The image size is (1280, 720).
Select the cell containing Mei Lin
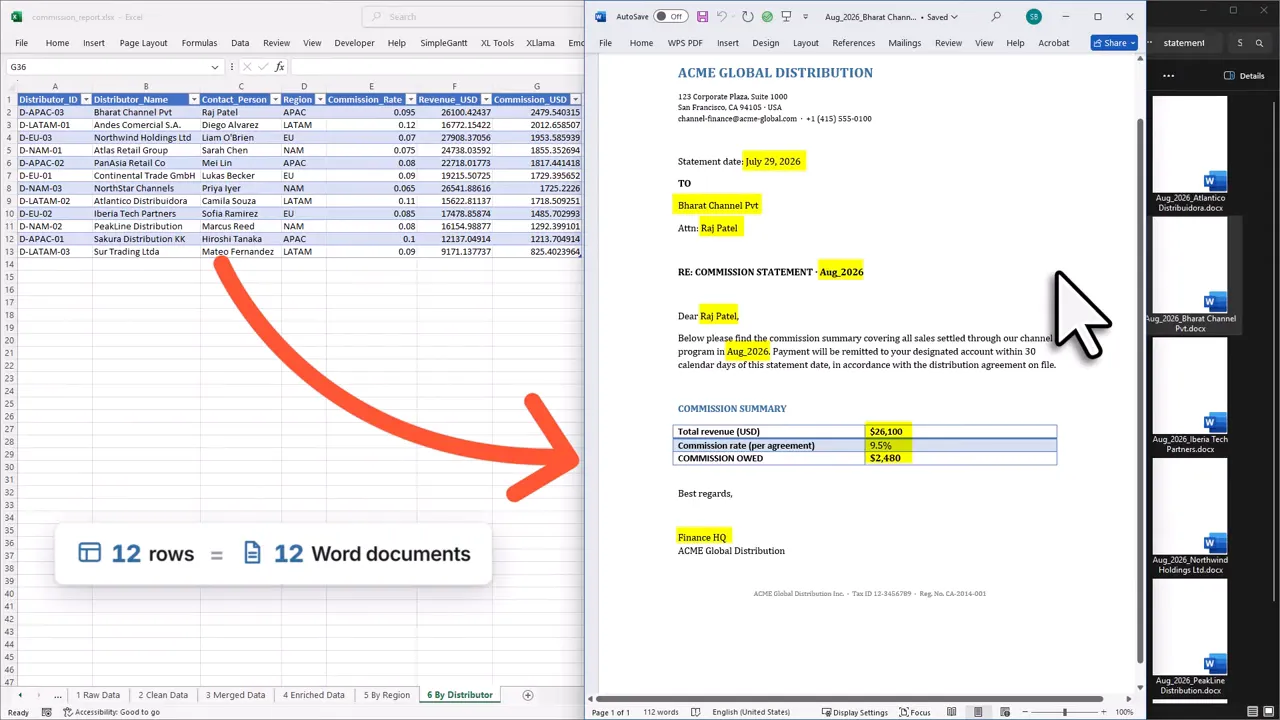click(240, 163)
